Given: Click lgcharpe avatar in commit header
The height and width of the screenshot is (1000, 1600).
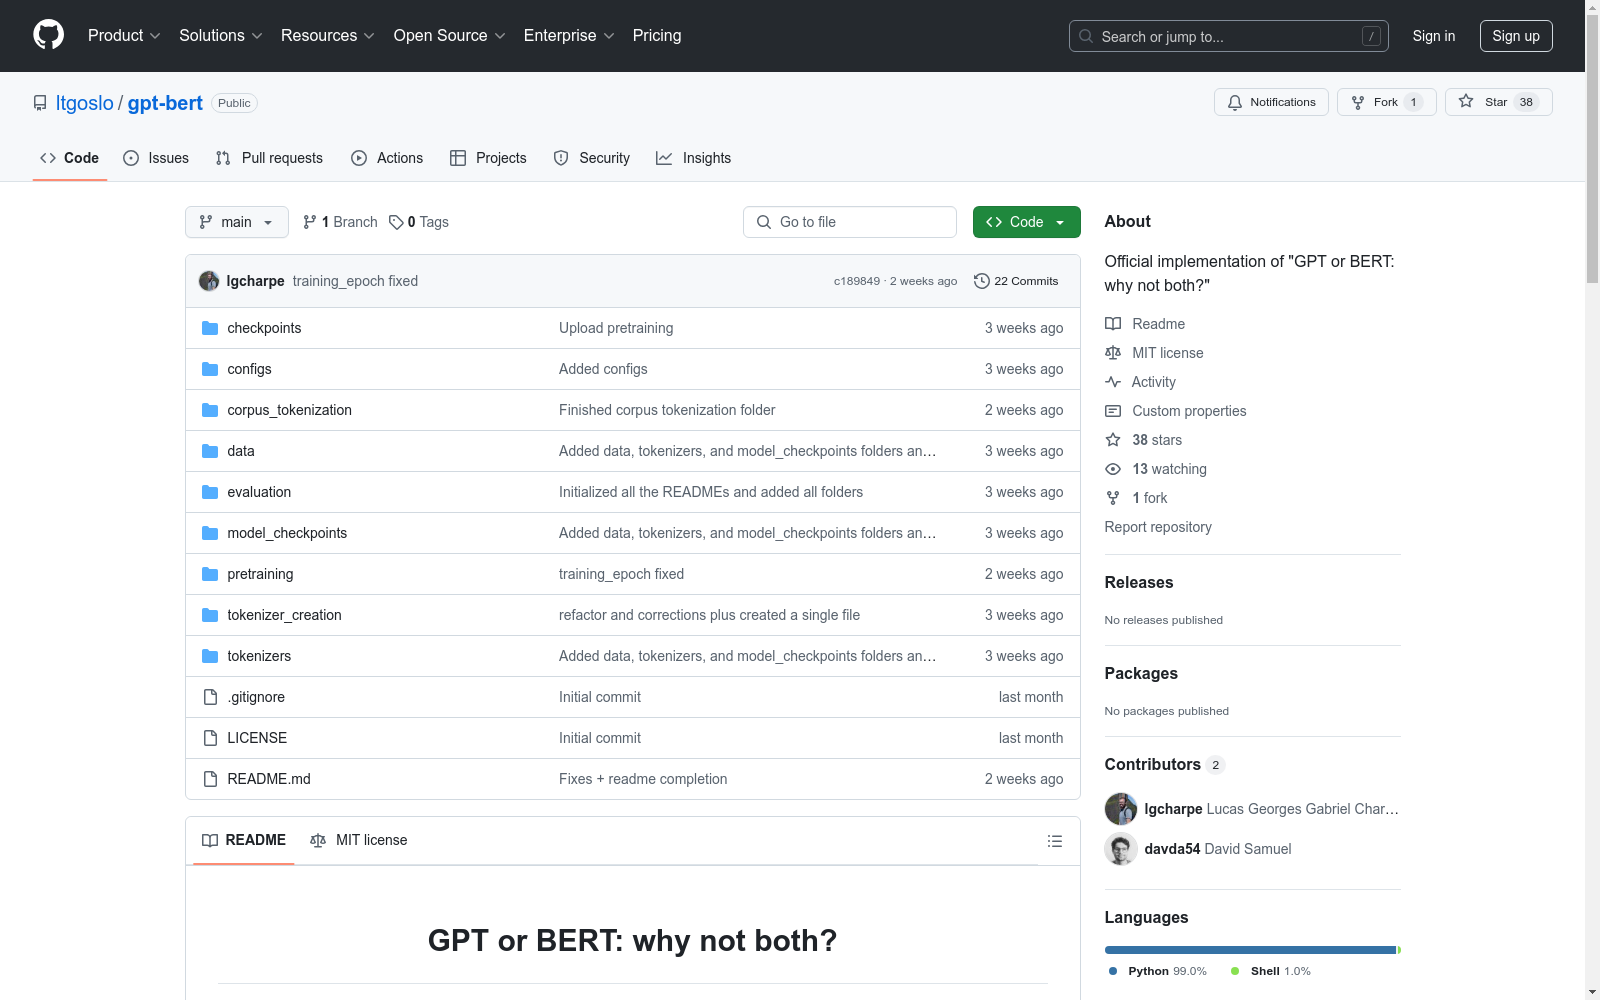Looking at the screenshot, I should click(x=209, y=281).
